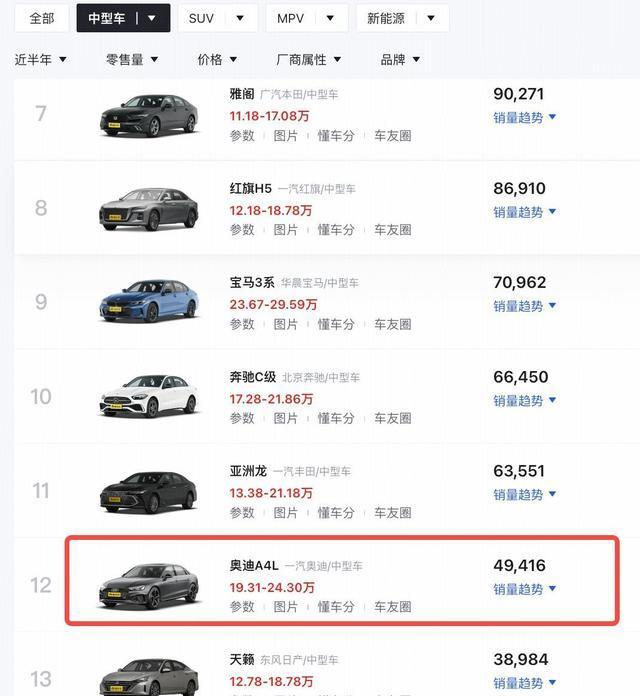This screenshot has width=640, height=696.
Task: Open 车友圈 for 奔驰C级
Action: click(x=393, y=418)
